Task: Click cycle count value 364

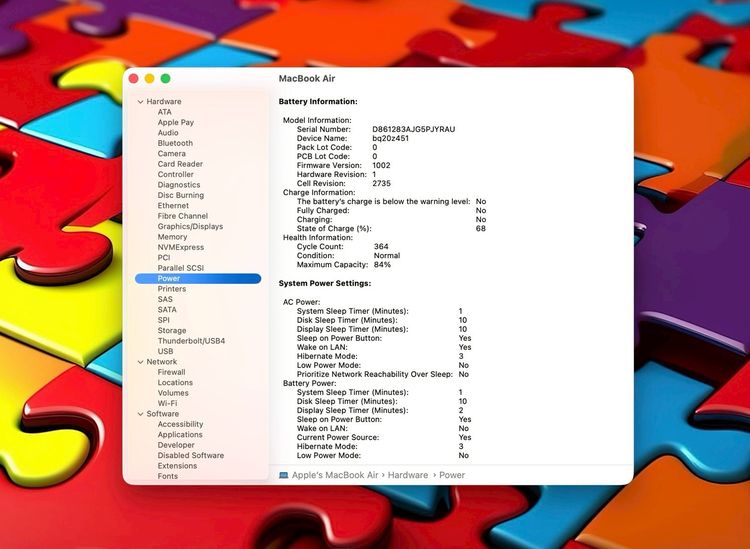Action: 381,247
